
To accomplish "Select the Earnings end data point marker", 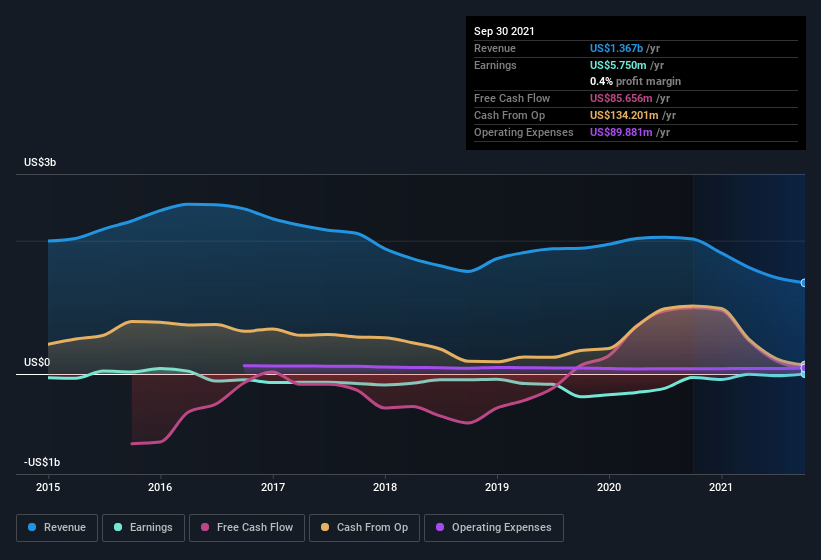I will [804, 374].
